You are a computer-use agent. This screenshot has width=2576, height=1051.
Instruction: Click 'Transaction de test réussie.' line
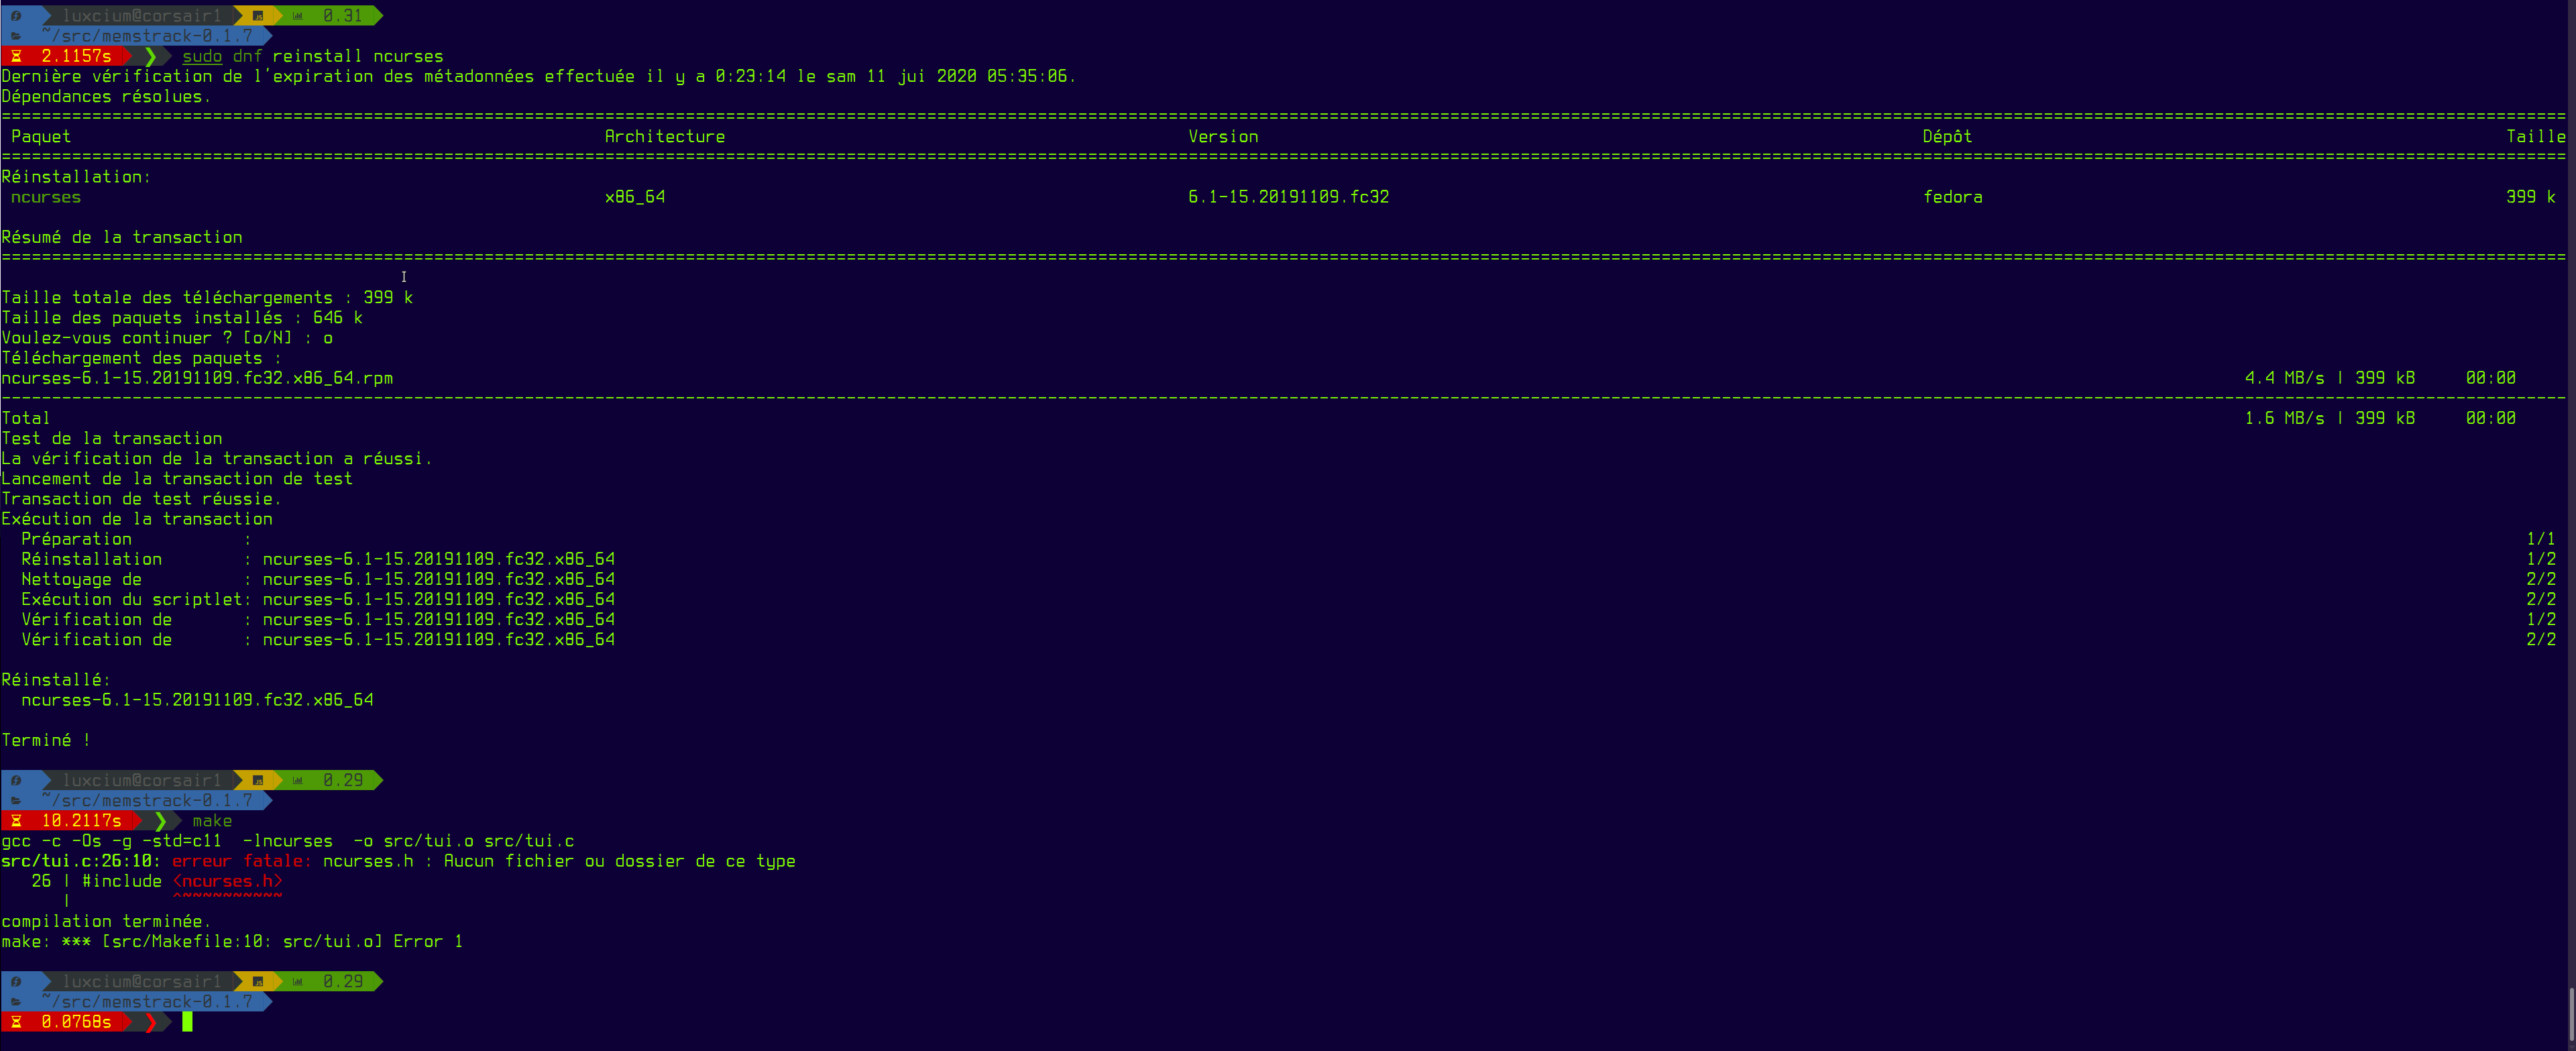(x=142, y=498)
